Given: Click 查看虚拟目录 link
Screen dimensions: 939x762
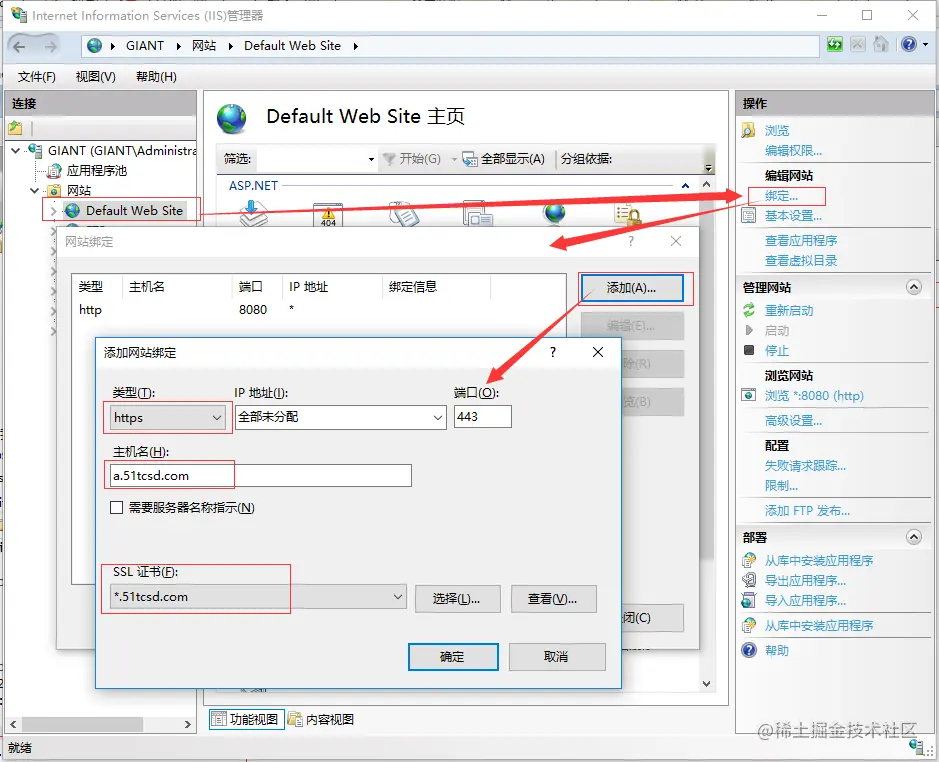Looking at the screenshot, I should coord(801,261).
